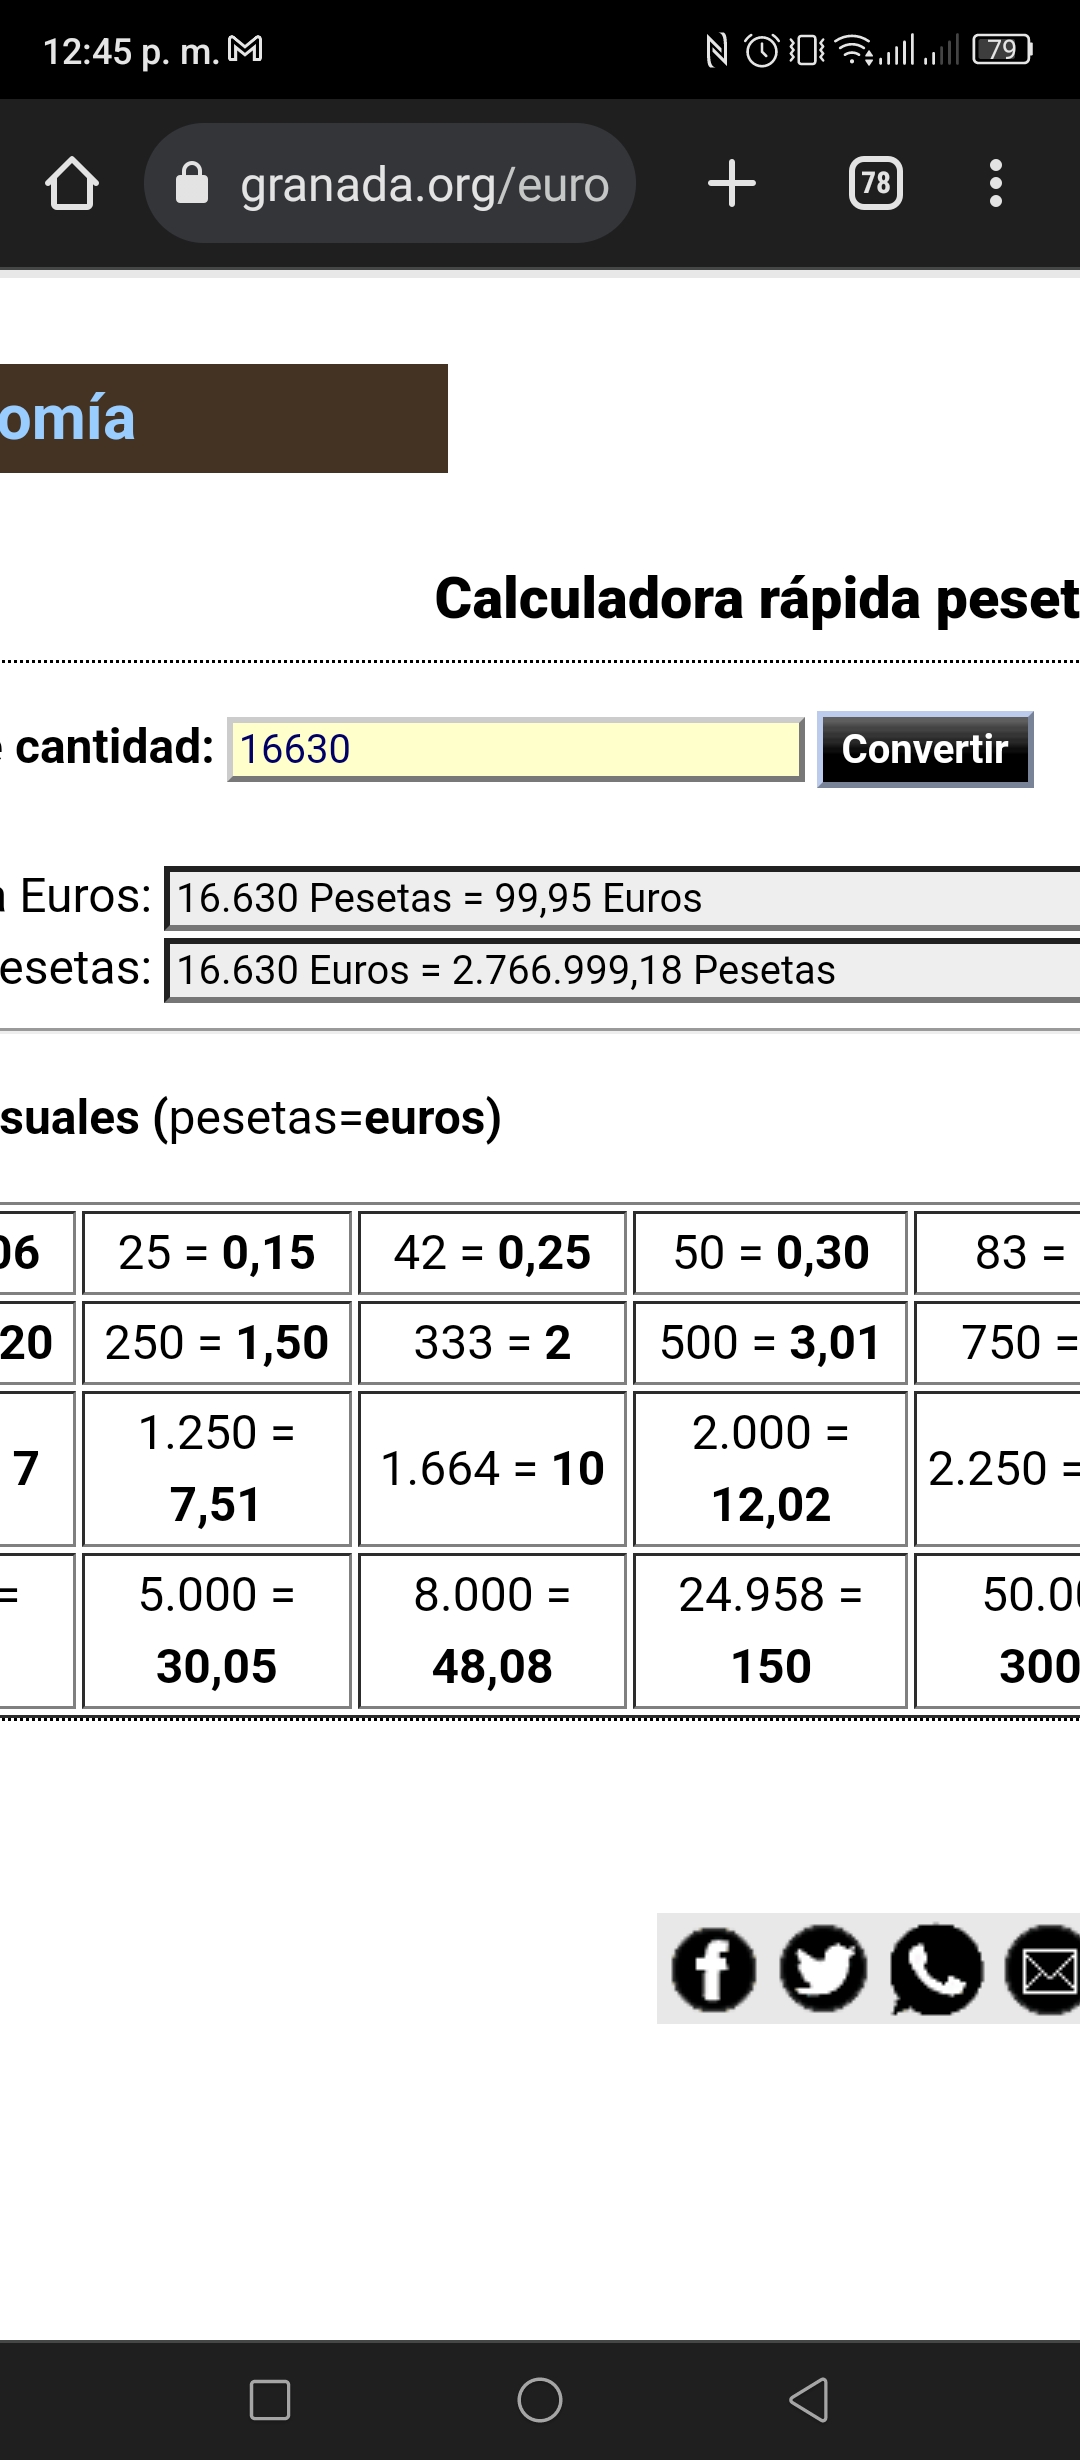This screenshot has height=2460, width=1080.
Task: Share page on Twitter
Action: 823,1969
